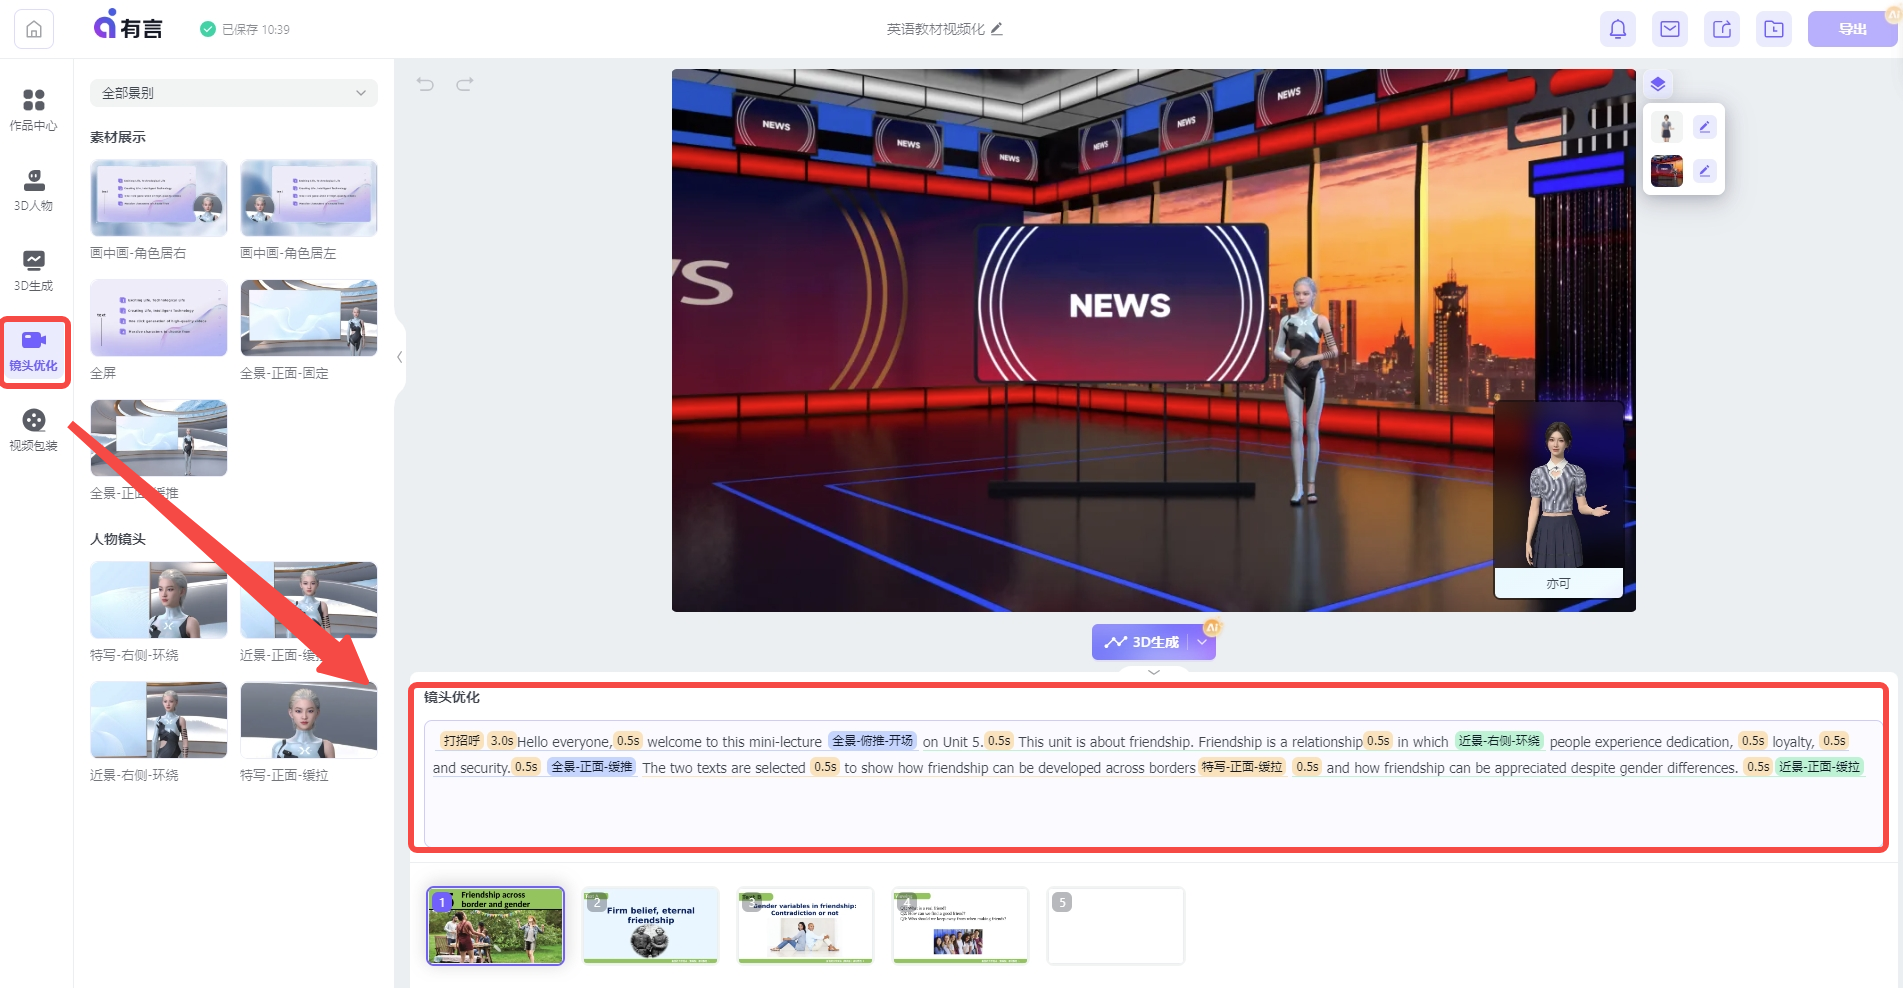Open the notification bell icon
This screenshot has width=1903, height=988.
tap(1618, 29)
